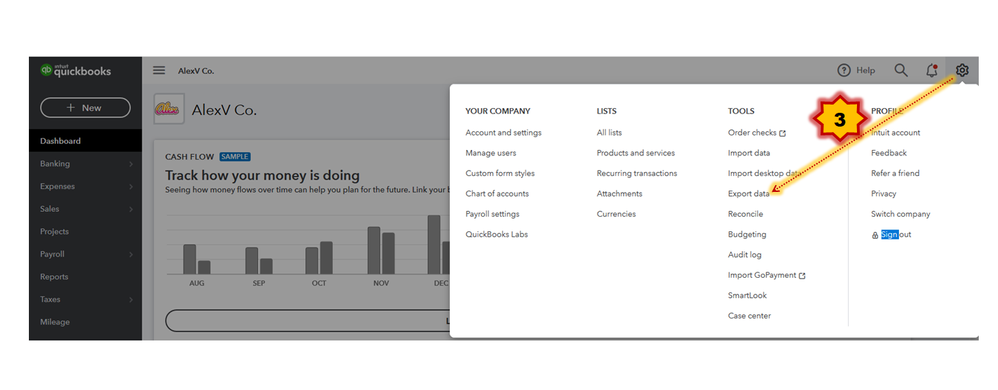Image resolution: width=998 pixels, height=390 pixels.
Task: Open Reports in the sidebar
Action: [x=54, y=277]
